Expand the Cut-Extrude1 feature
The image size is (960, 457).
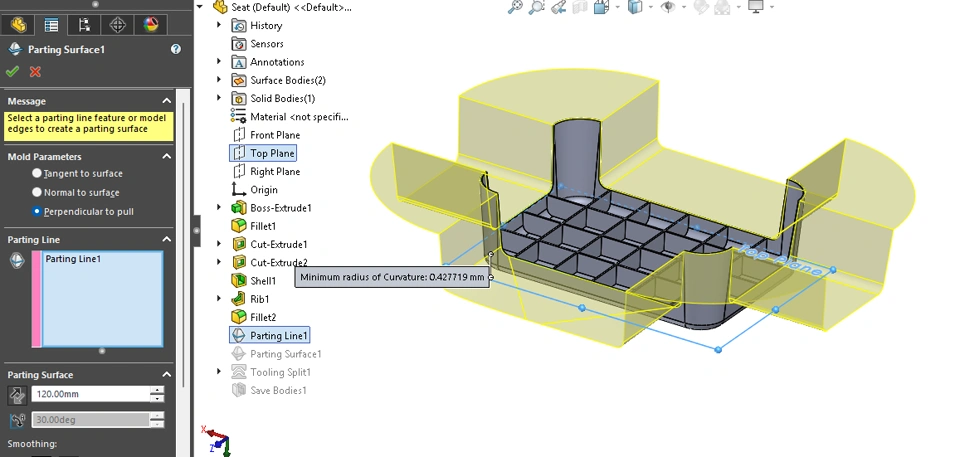point(219,244)
